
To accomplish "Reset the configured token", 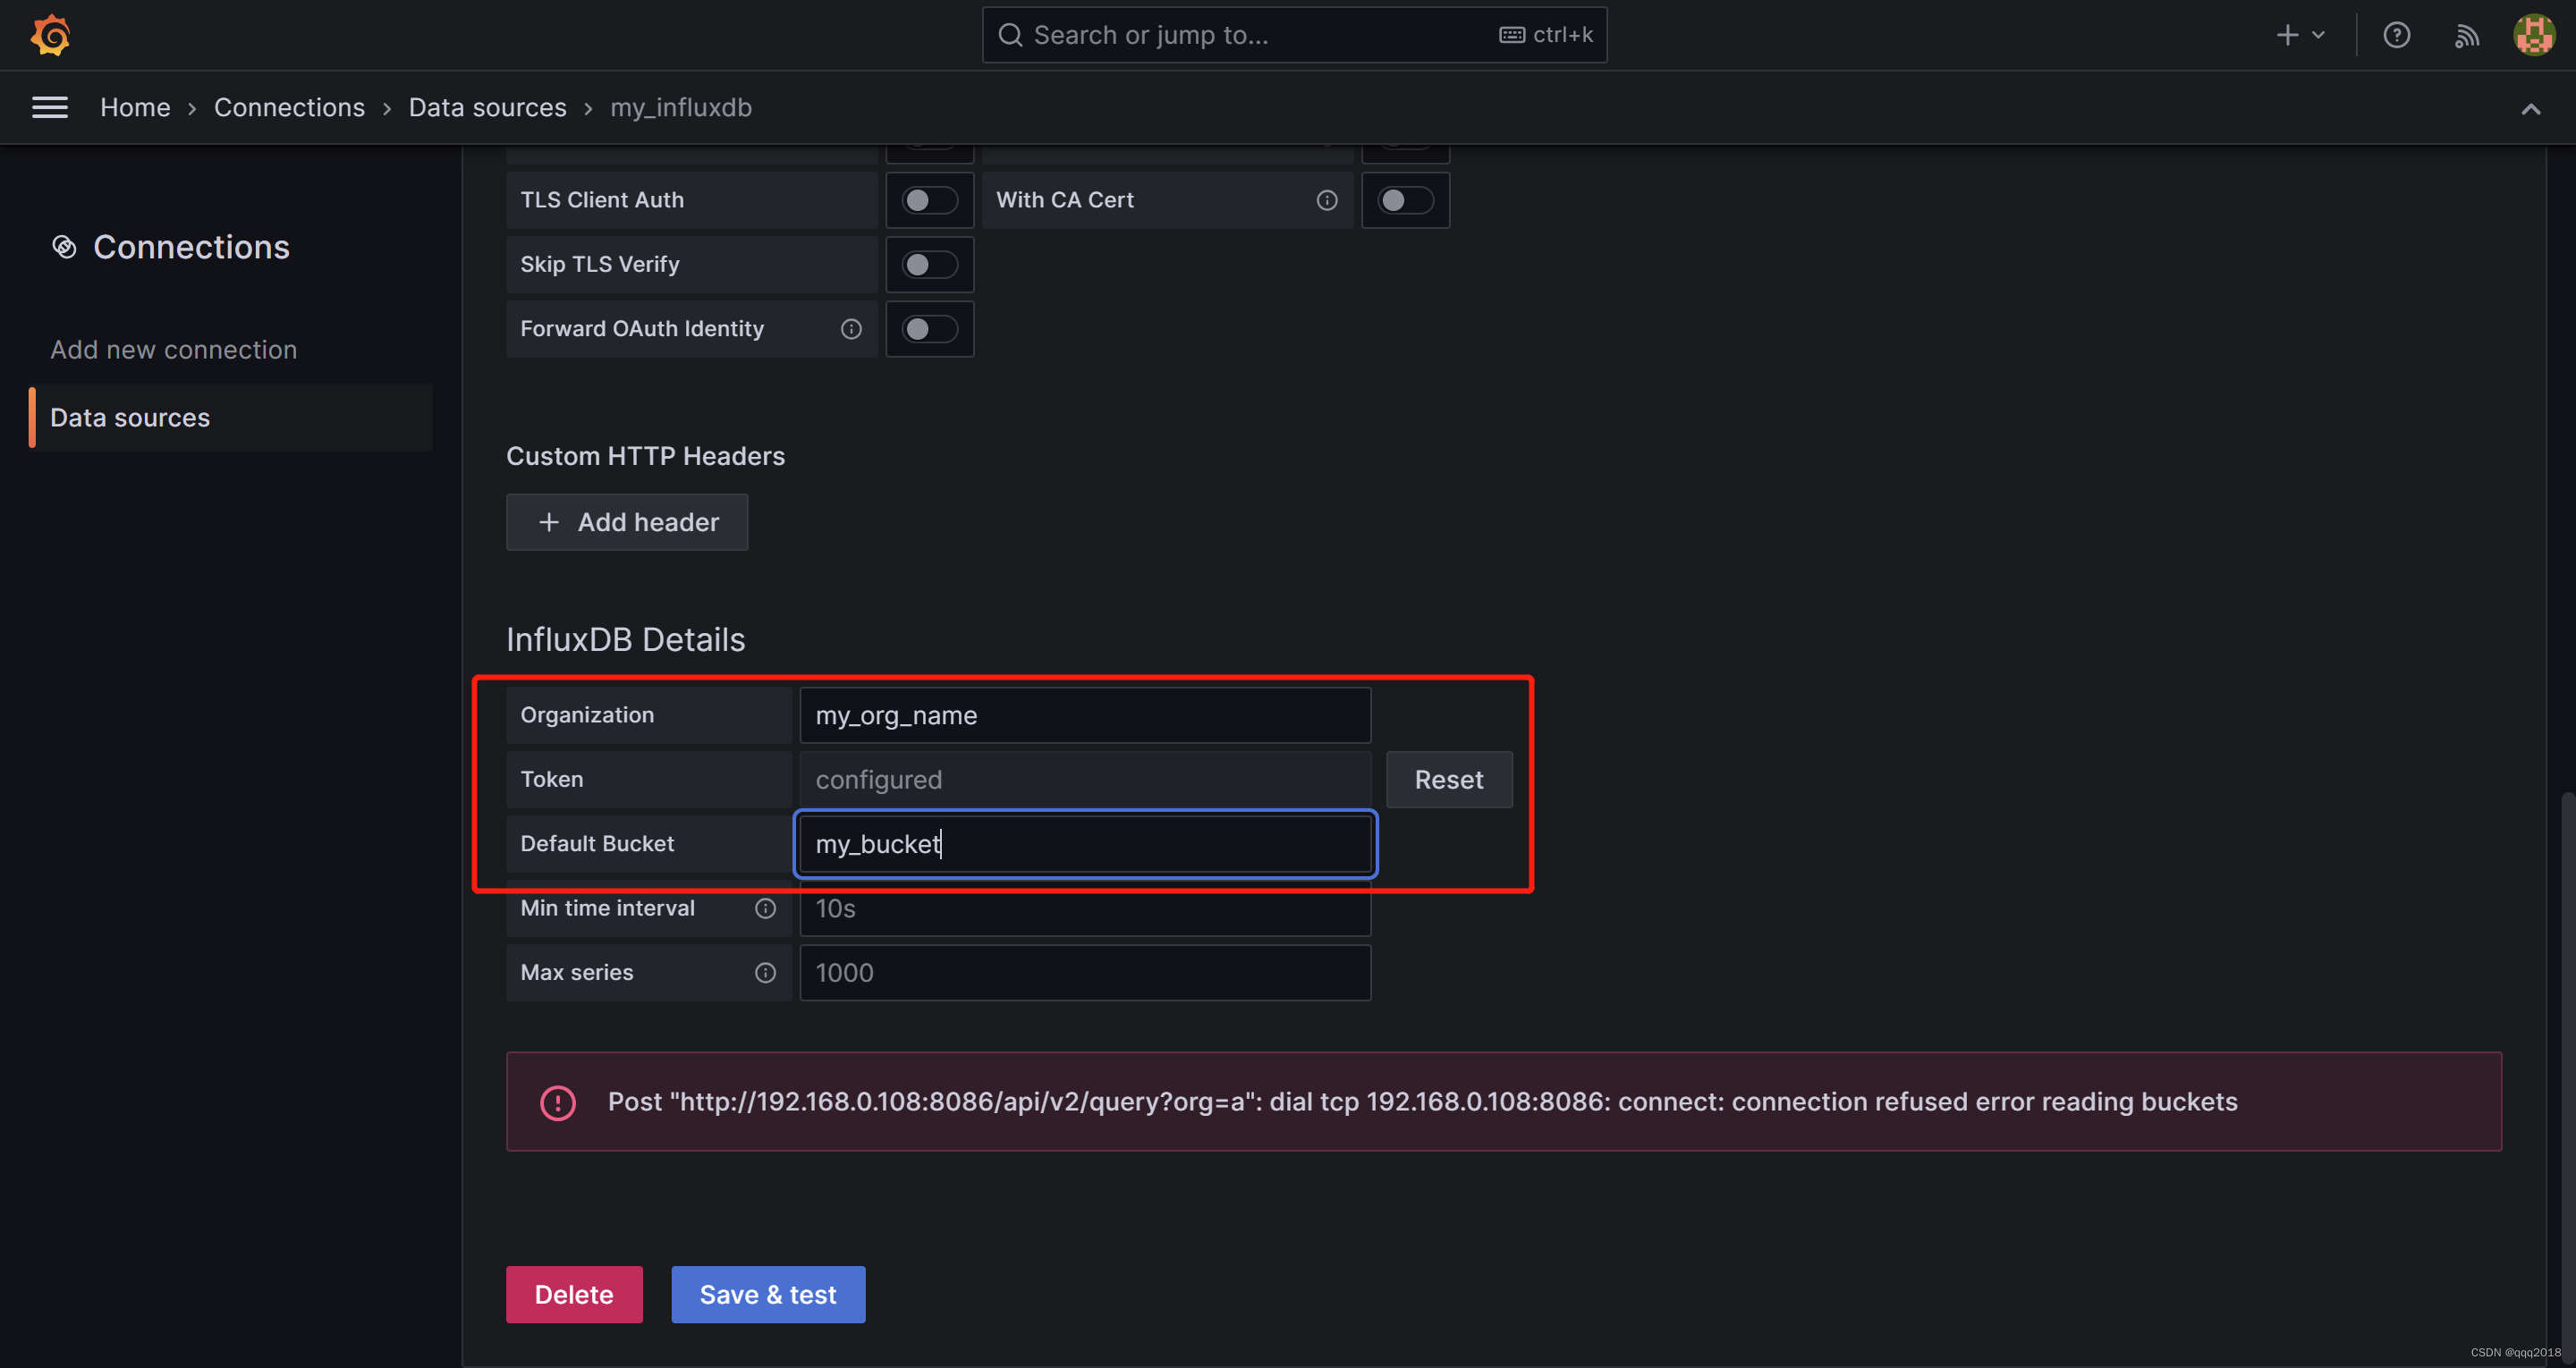I will [1448, 779].
